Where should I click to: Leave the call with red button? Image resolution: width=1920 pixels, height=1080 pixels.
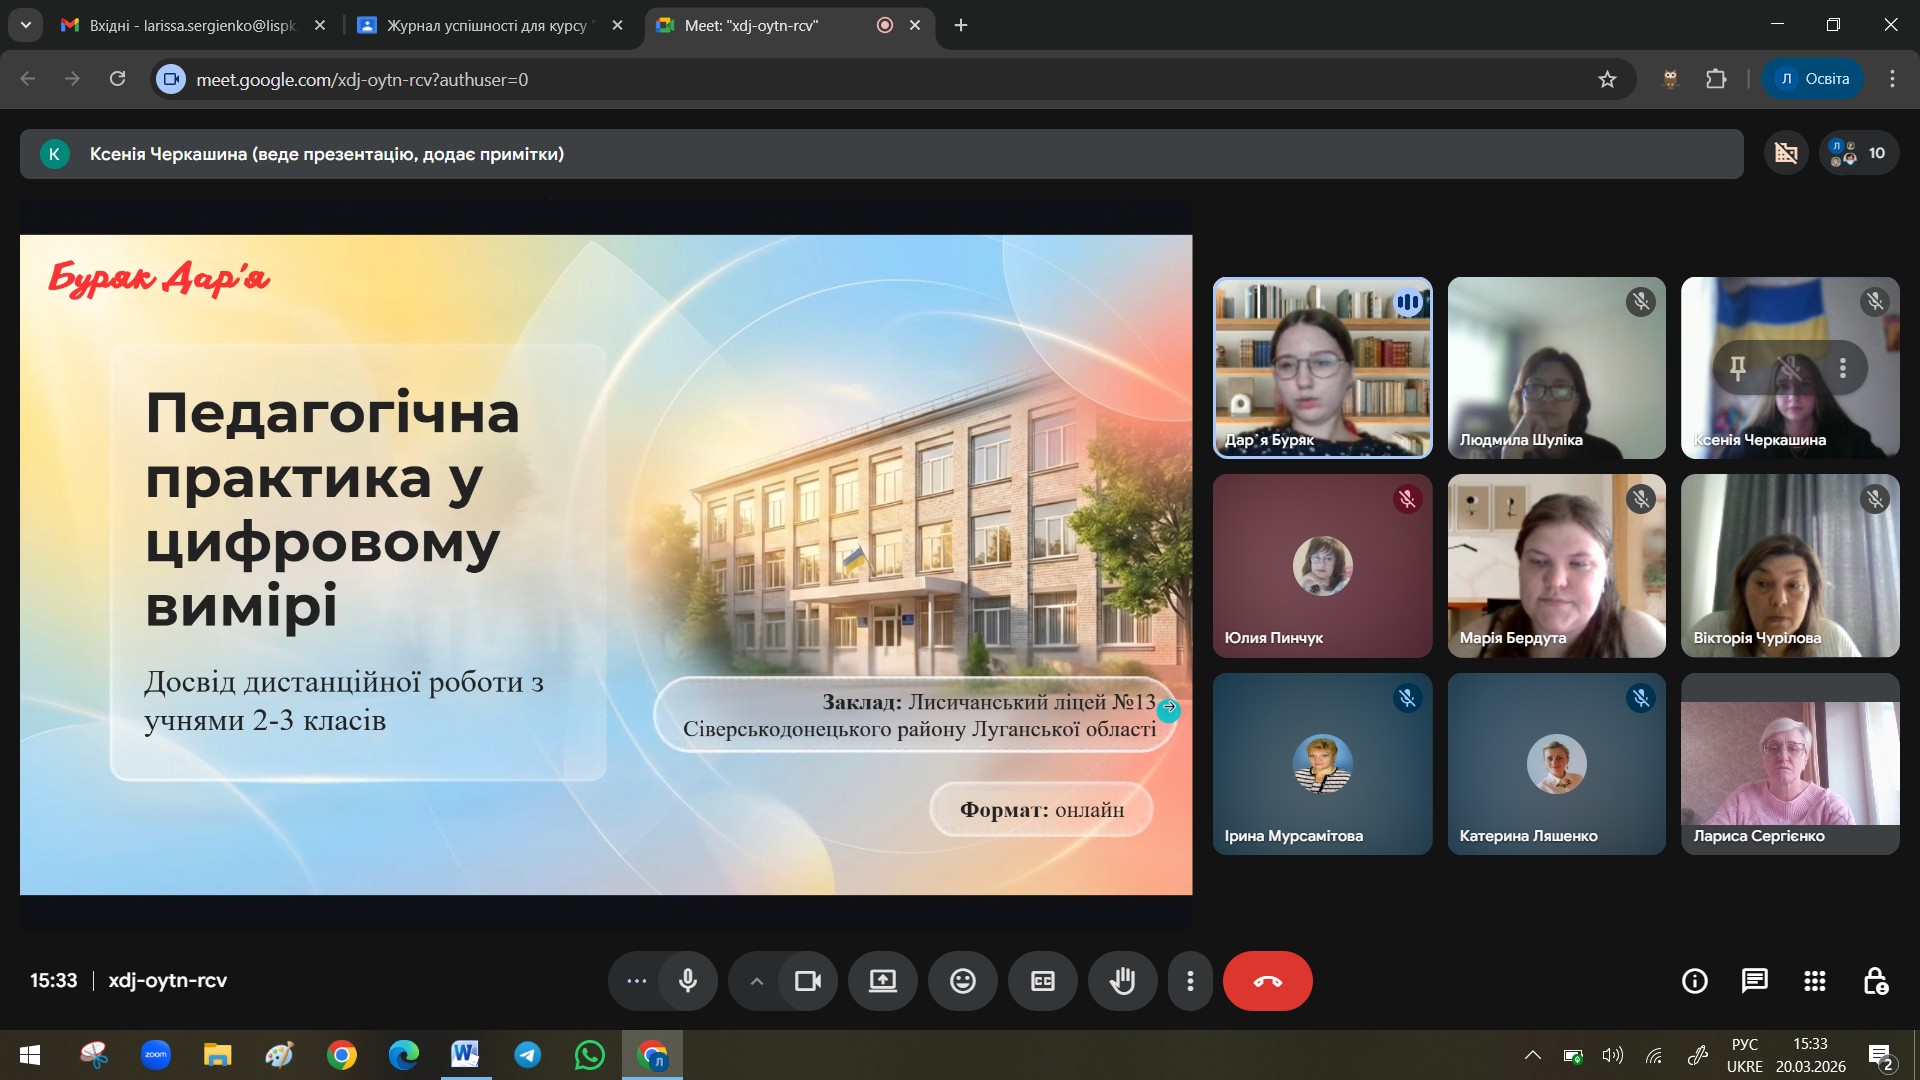[1267, 981]
